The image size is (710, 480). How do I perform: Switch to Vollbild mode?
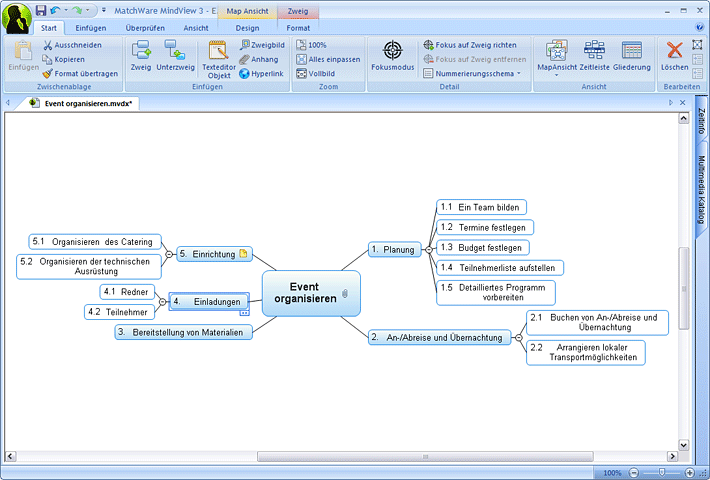(316, 73)
